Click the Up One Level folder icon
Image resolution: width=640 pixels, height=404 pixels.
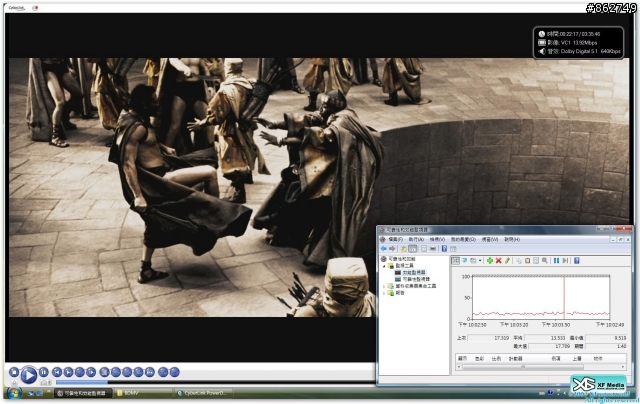404,249
